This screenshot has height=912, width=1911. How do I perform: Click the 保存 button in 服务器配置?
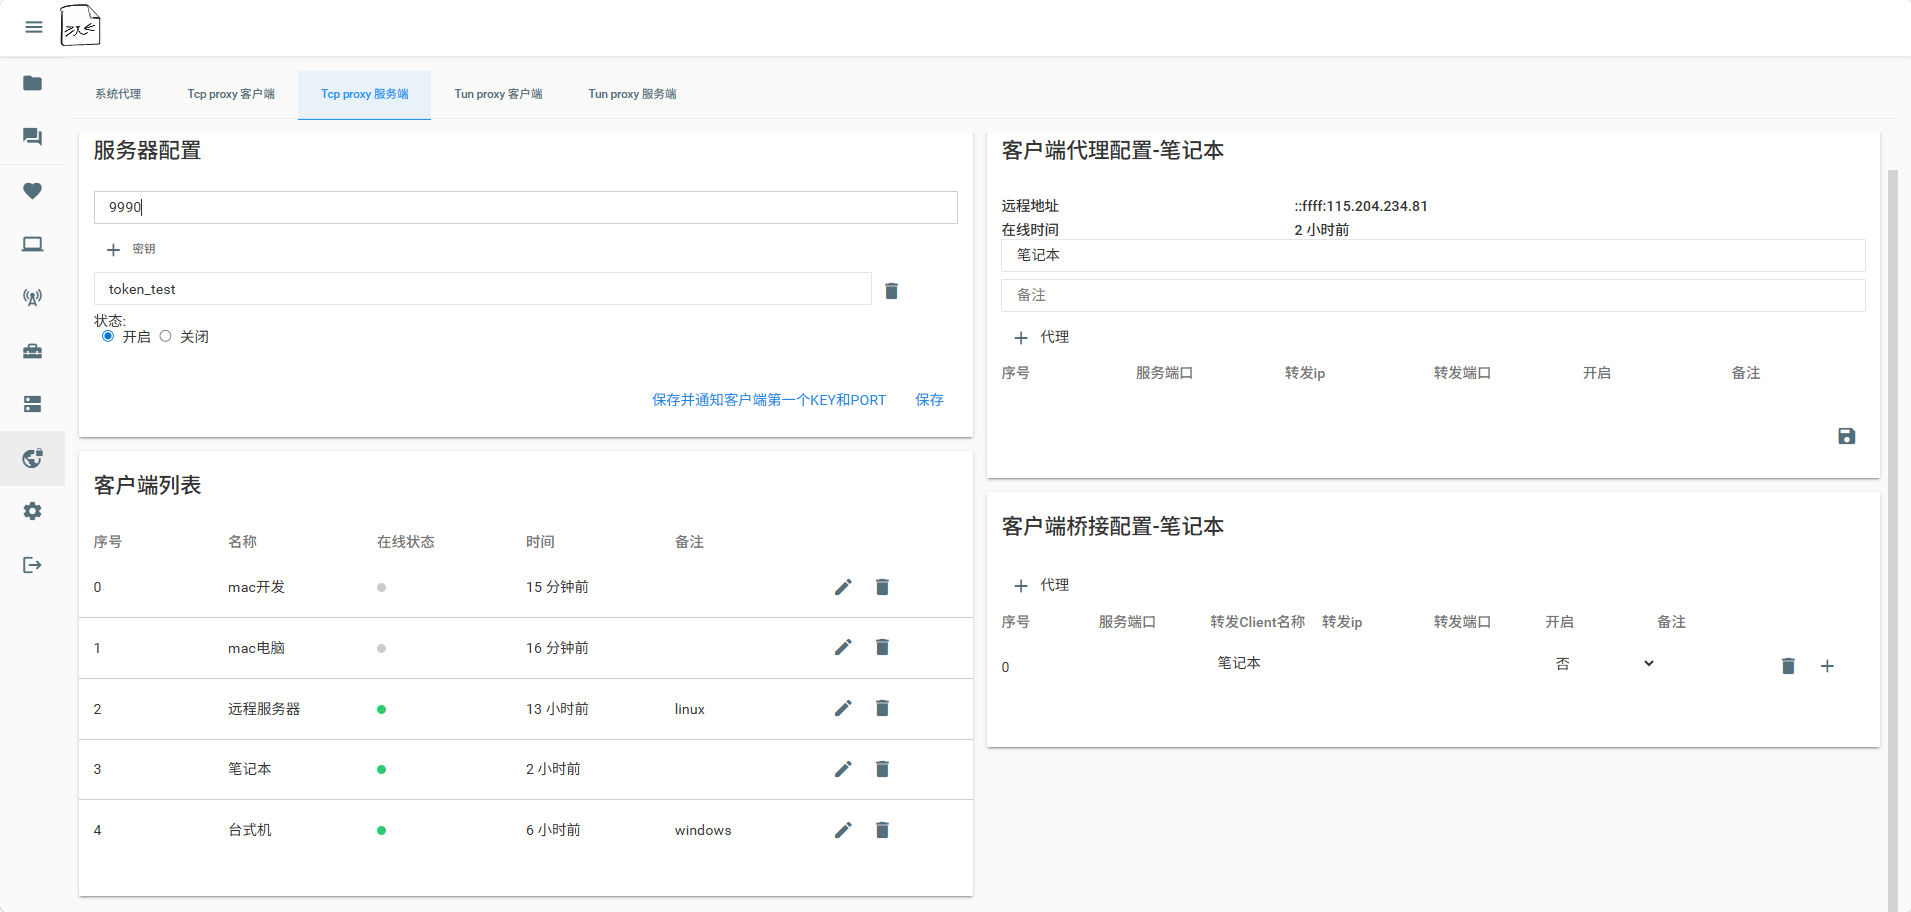(929, 400)
